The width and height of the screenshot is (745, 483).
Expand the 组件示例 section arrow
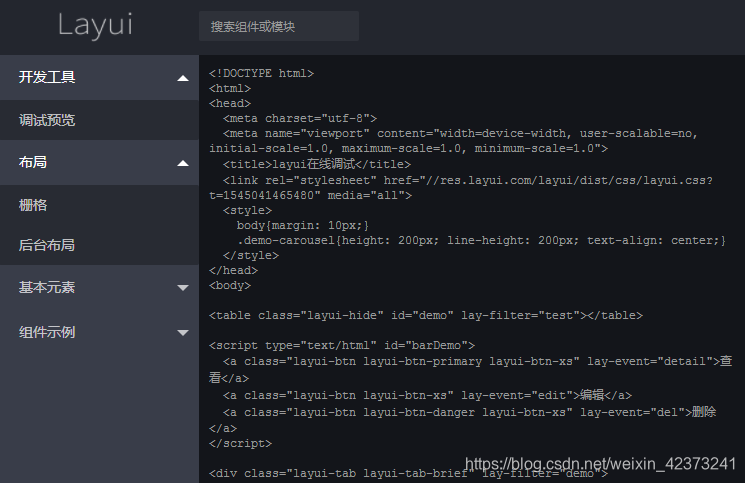coord(183,333)
